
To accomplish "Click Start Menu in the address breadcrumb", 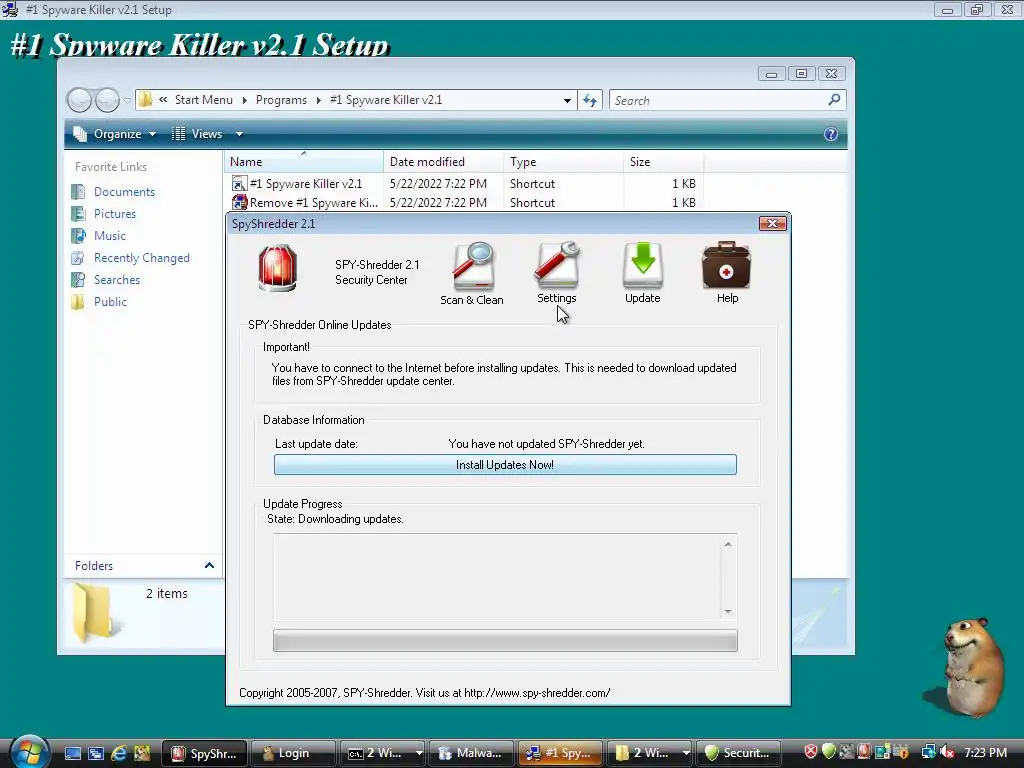I will pyautogui.click(x=204, y=100).
